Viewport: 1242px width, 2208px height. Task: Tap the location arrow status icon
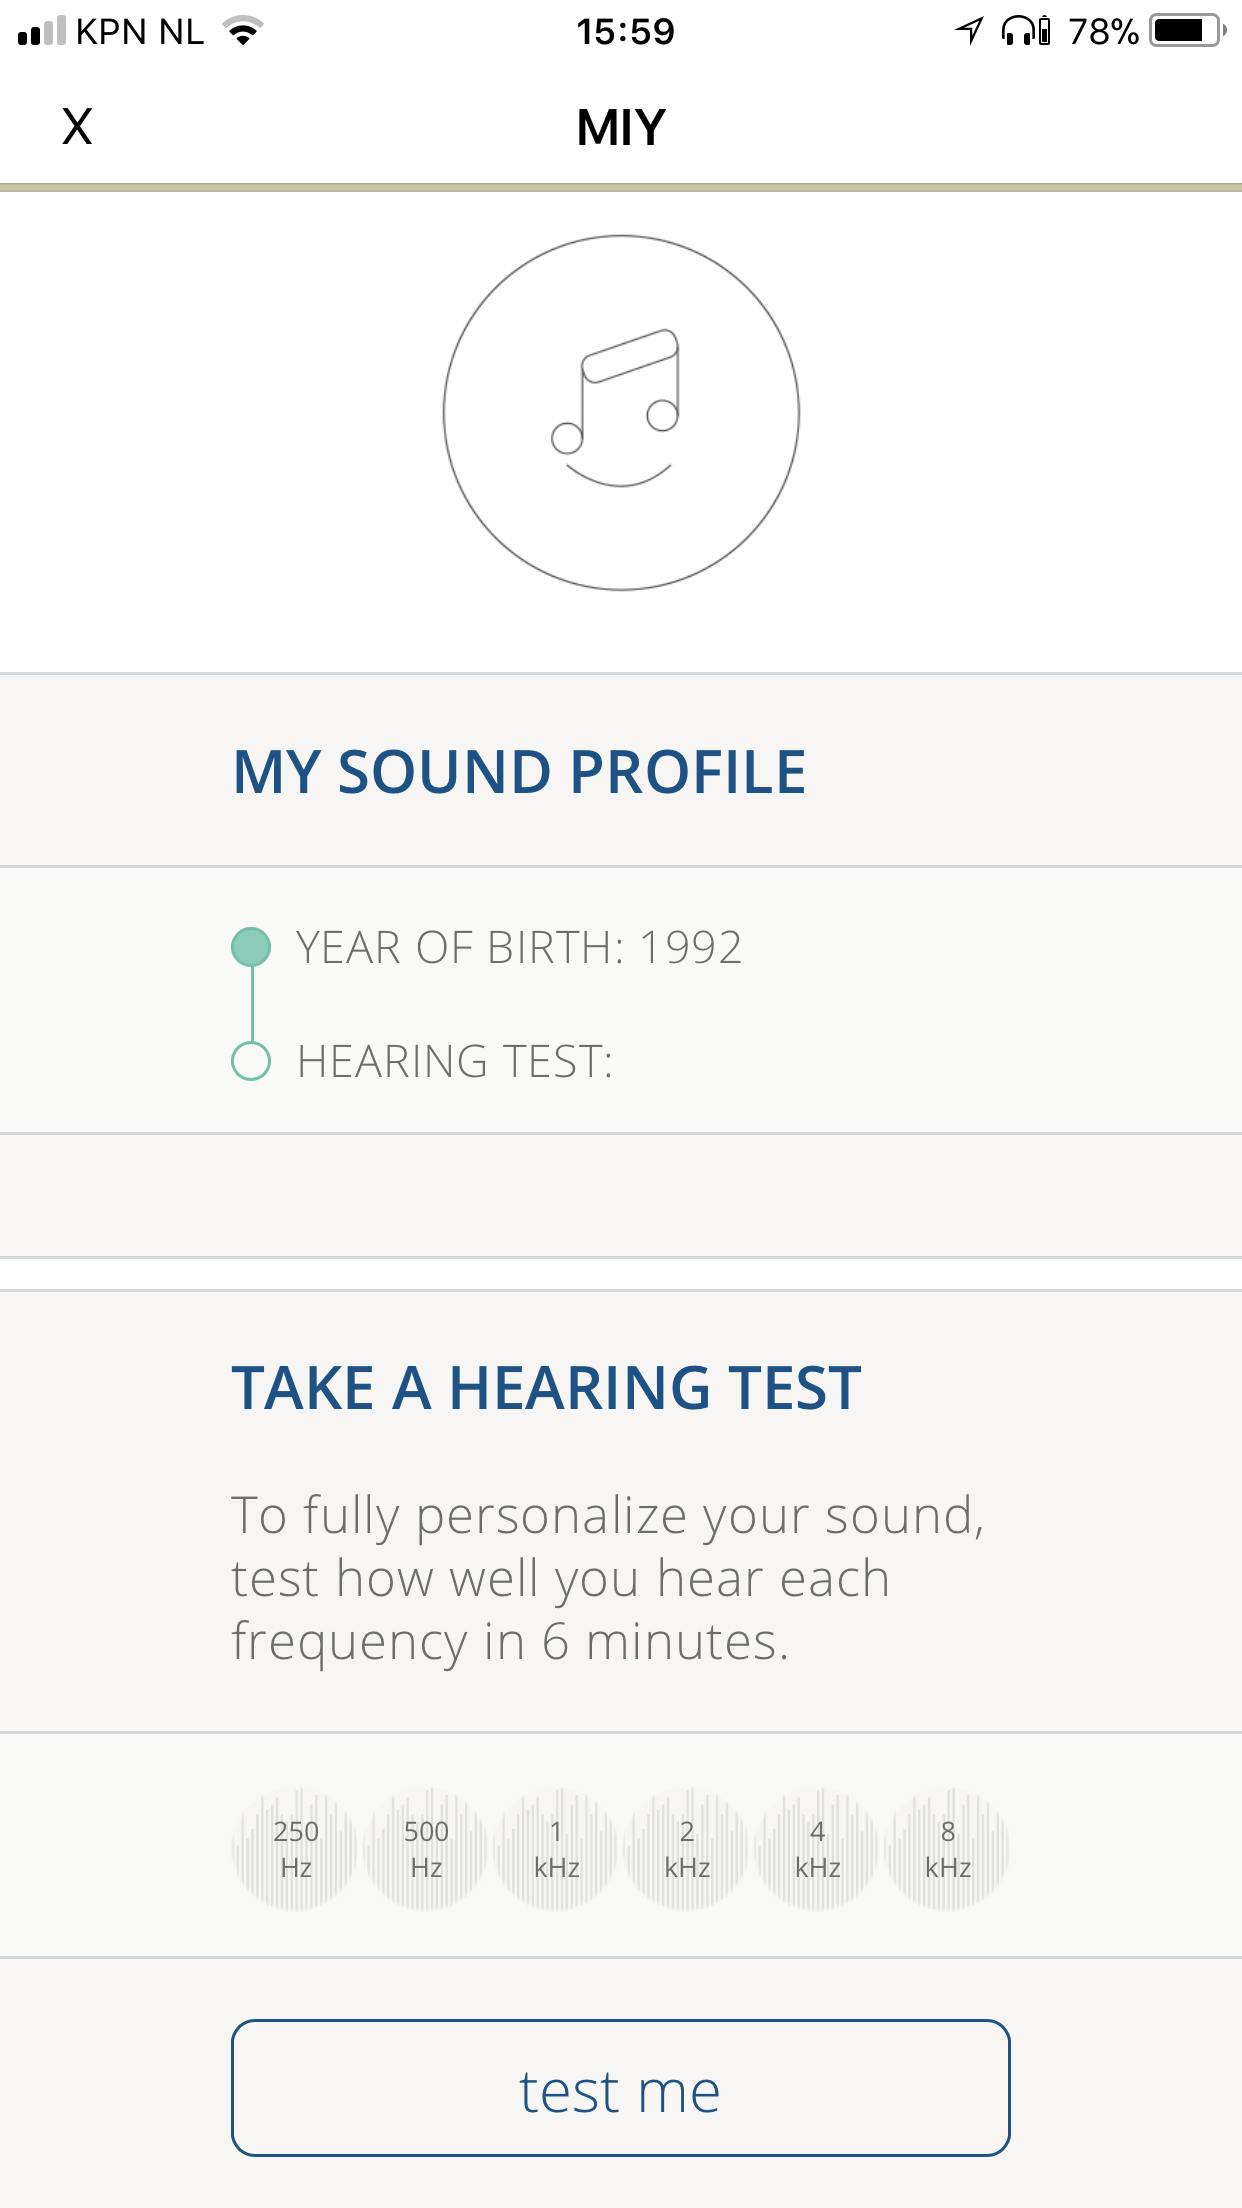[968, 32]
